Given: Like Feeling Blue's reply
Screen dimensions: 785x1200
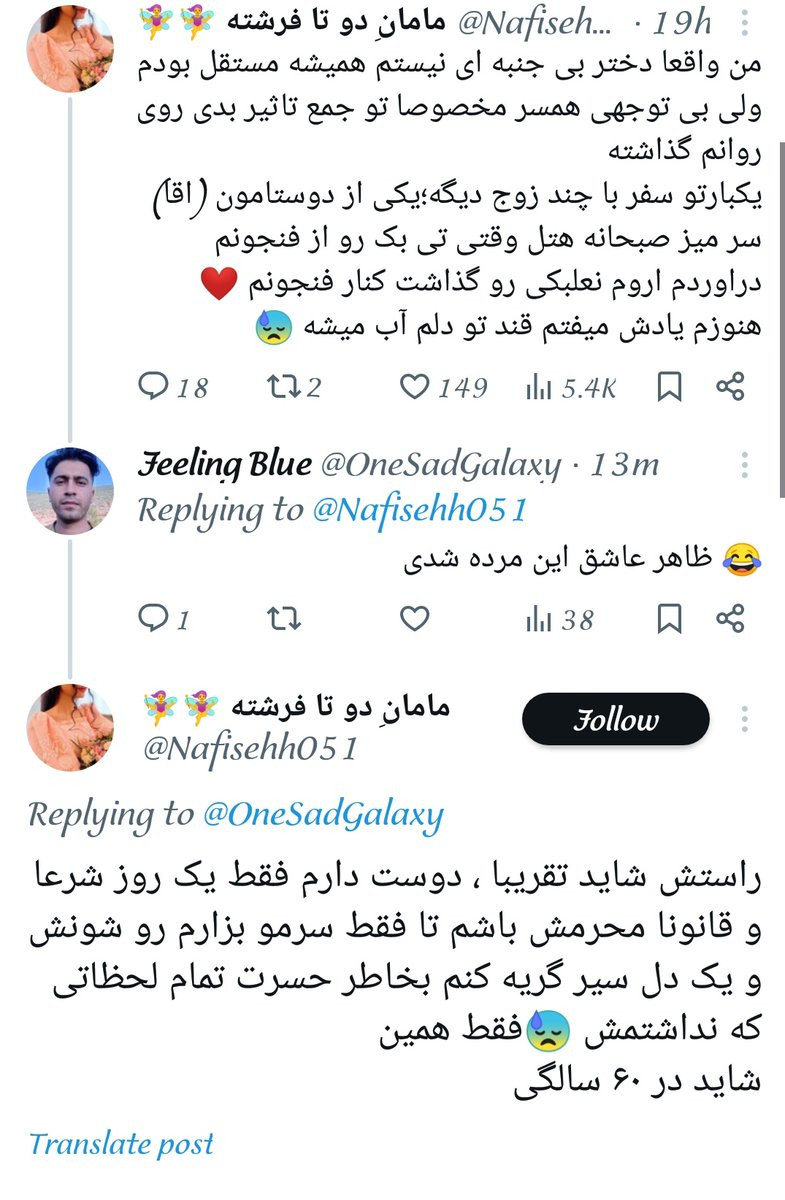Looking at the screenshot, I should click(x=415, y=620).
